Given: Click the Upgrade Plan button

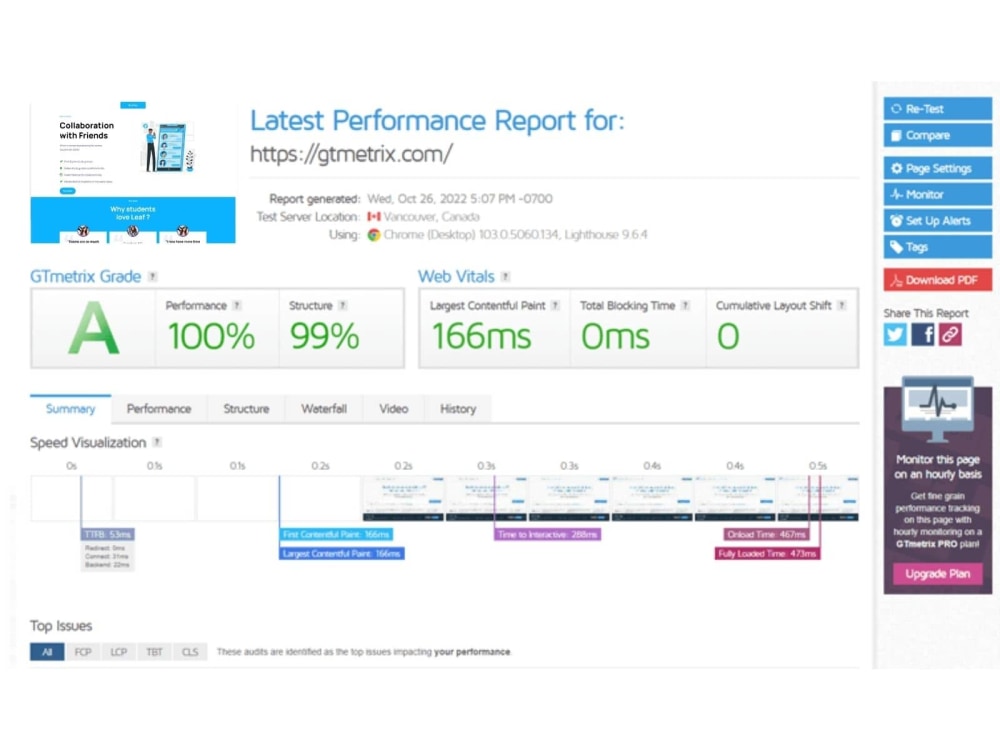Looking at the screenshot, I should 937,574.
